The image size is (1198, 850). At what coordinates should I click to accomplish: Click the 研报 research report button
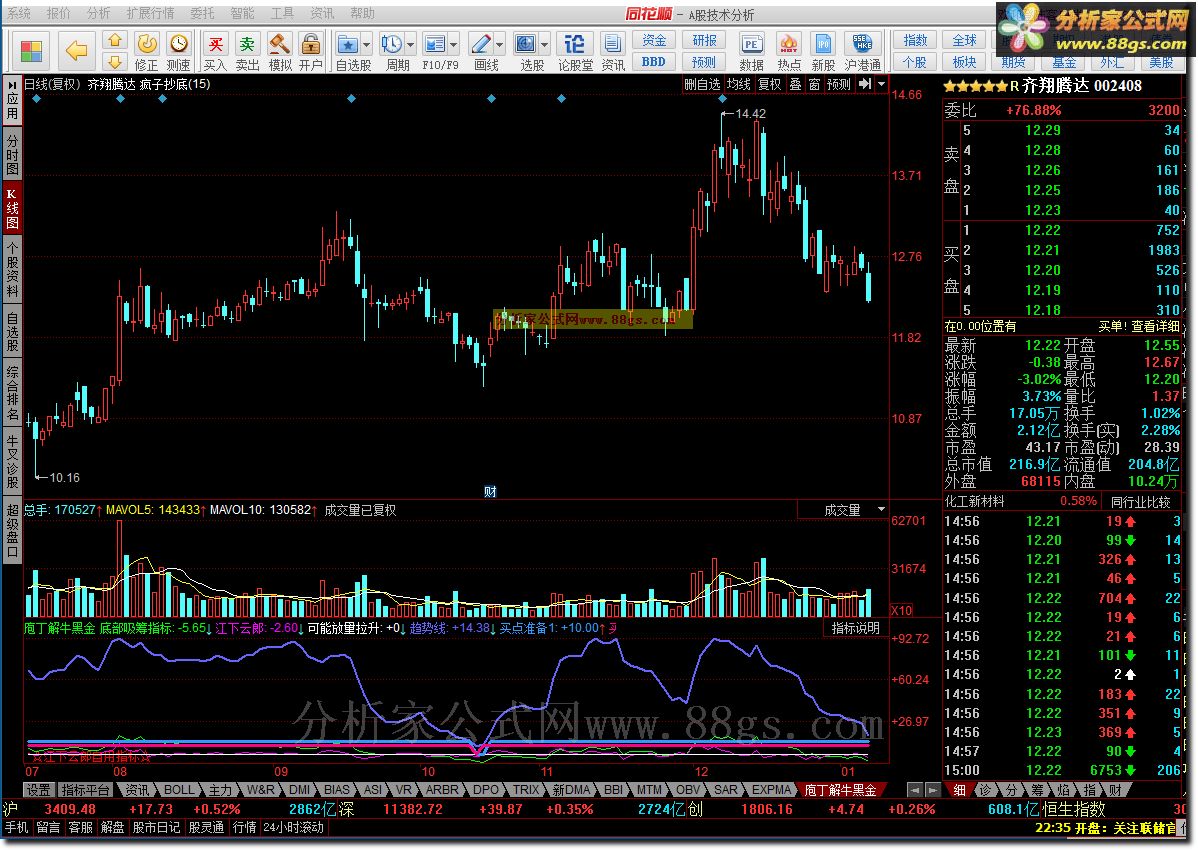[704, 40]
